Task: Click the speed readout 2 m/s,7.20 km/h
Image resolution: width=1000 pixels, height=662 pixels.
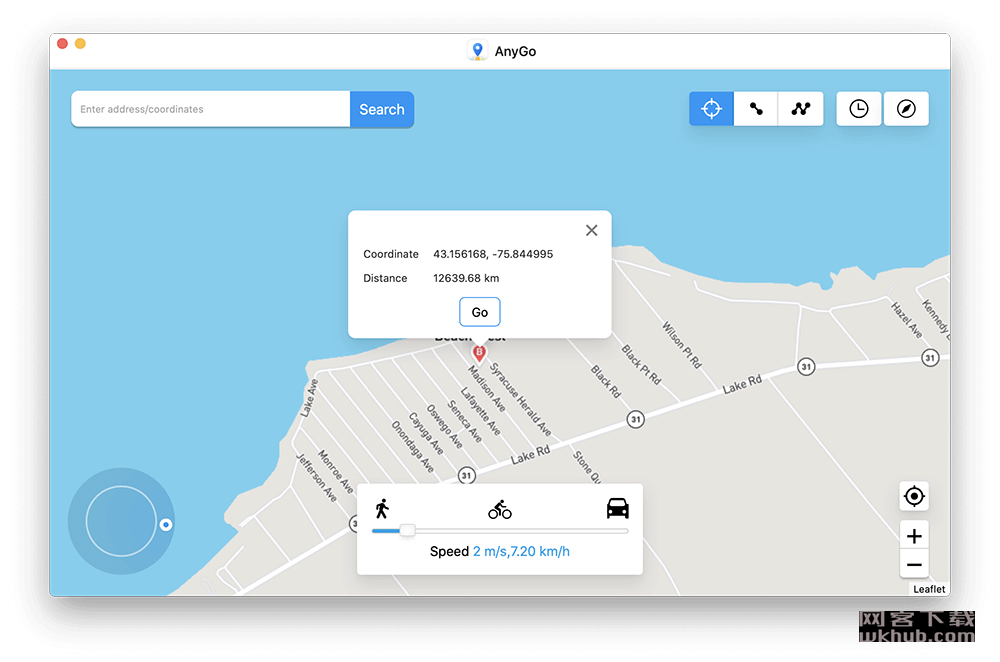Action: (x=521, y=551)
